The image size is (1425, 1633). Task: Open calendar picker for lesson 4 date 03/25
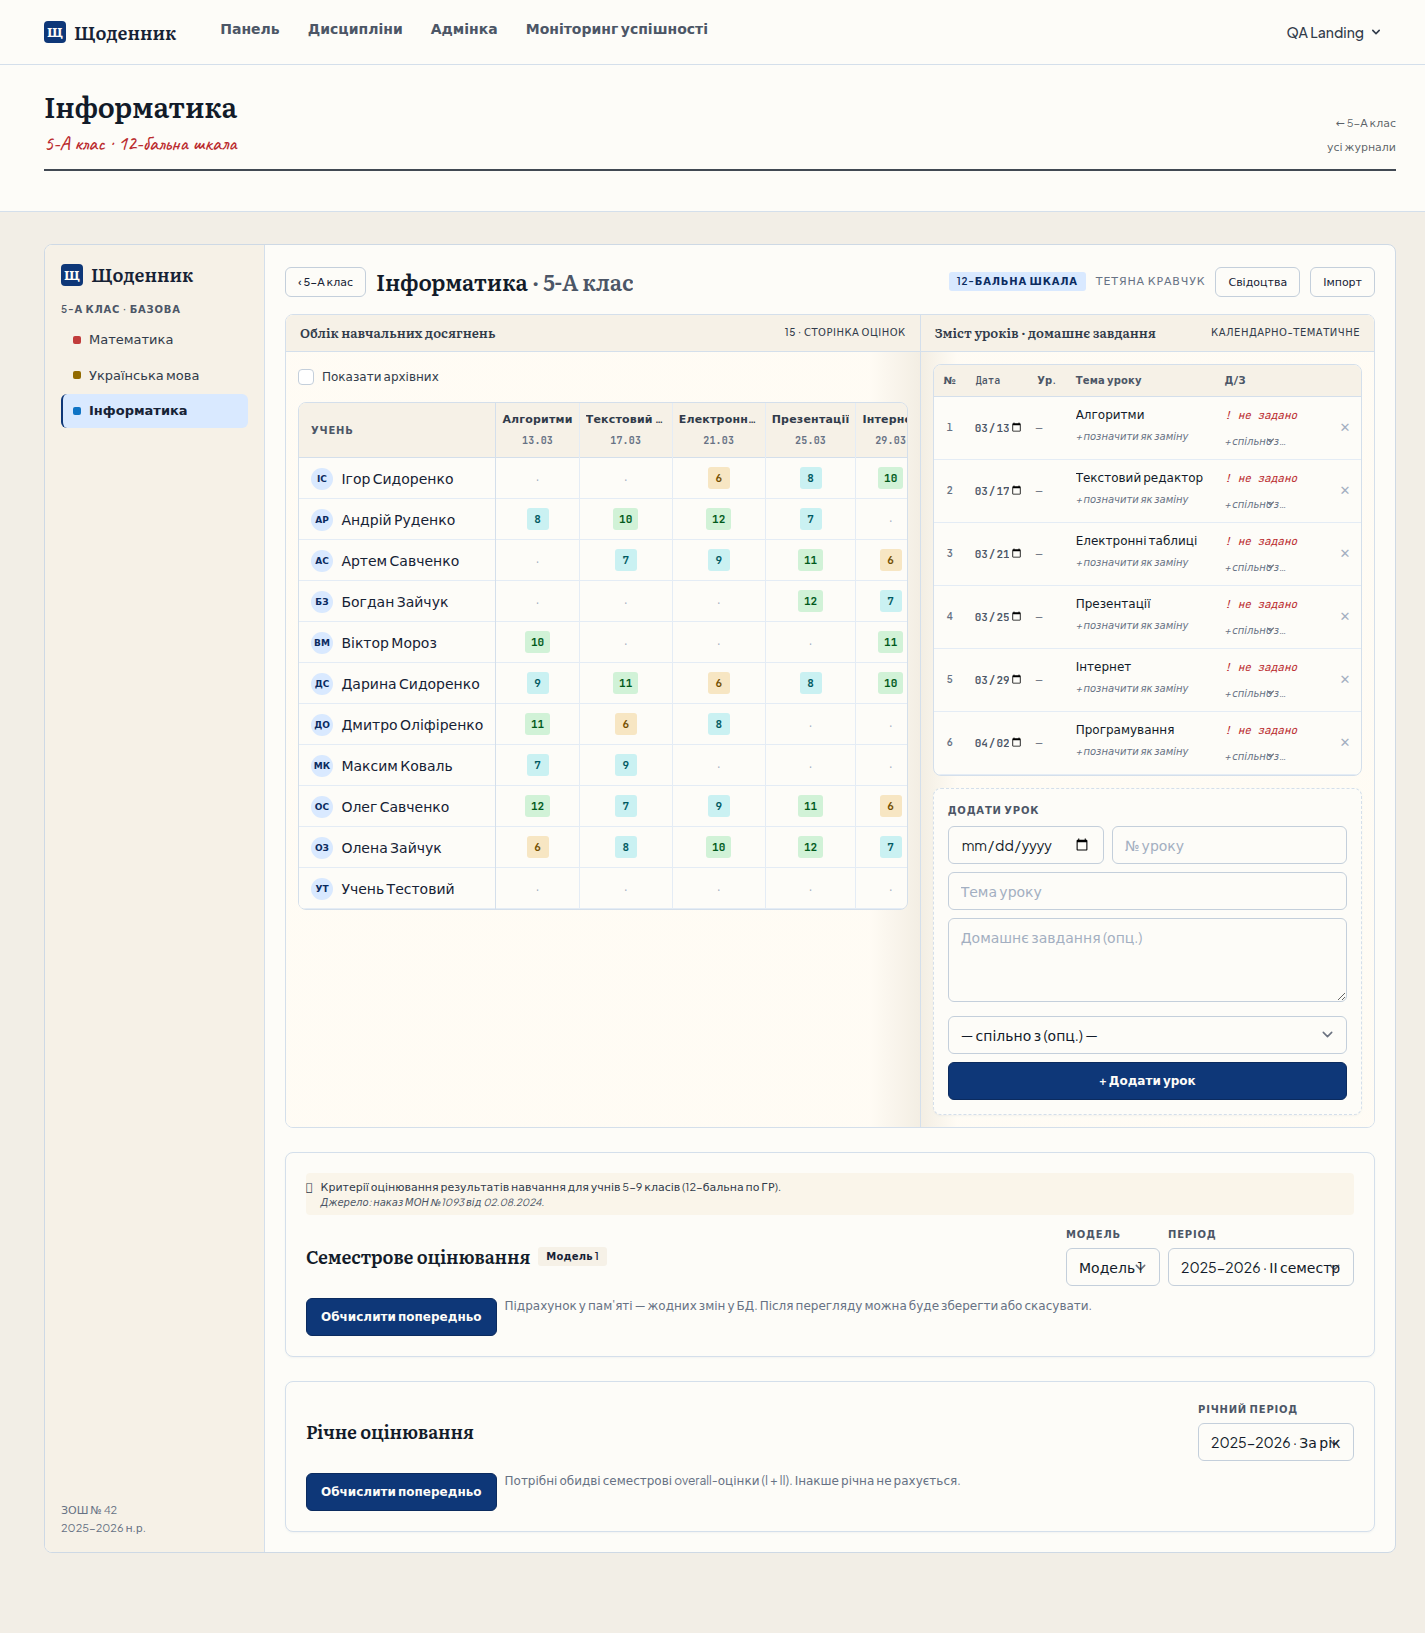point(1017,616)
